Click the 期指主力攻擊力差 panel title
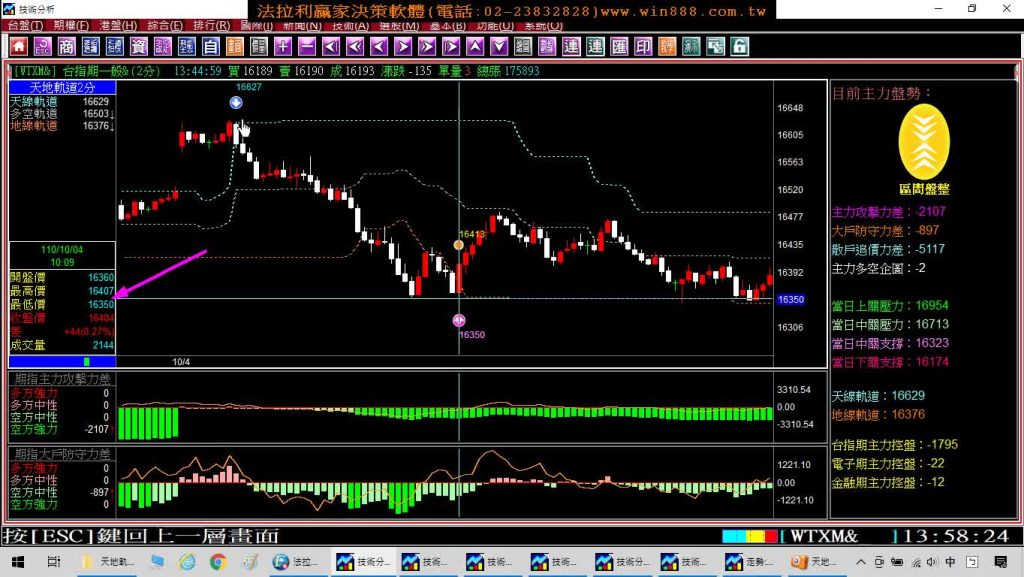Screen dimensions: 1024x577 (63, 379)
